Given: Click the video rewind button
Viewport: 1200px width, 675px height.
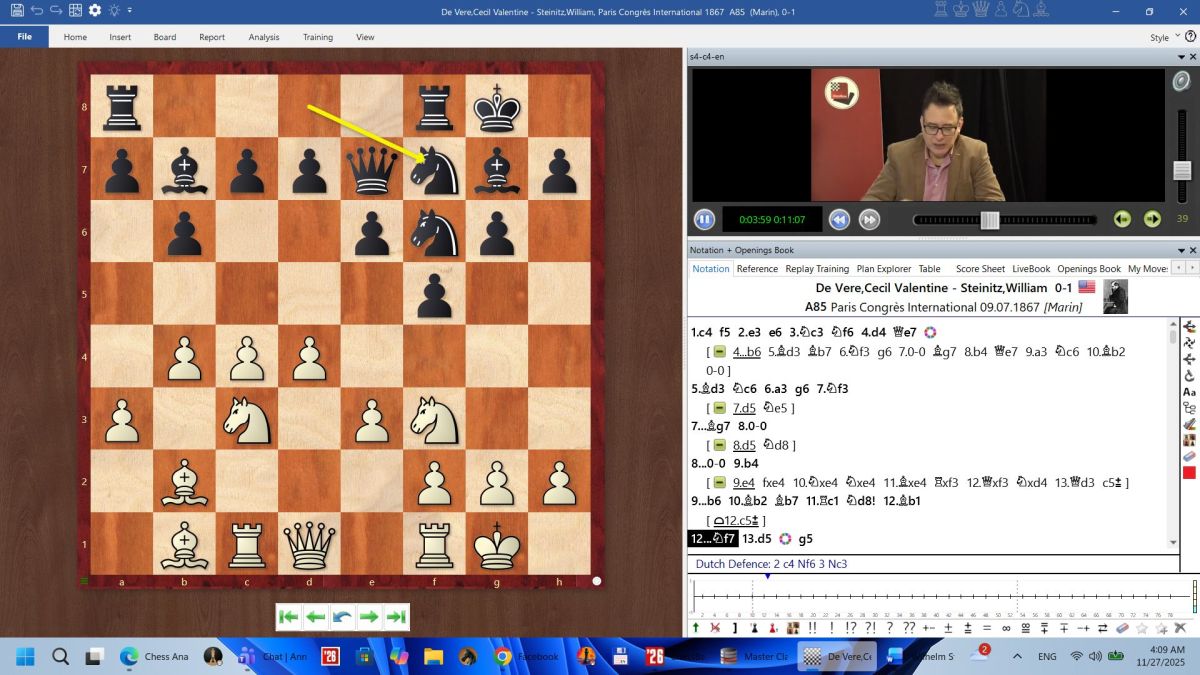Looking at the screenshot, I should [840, 219].
